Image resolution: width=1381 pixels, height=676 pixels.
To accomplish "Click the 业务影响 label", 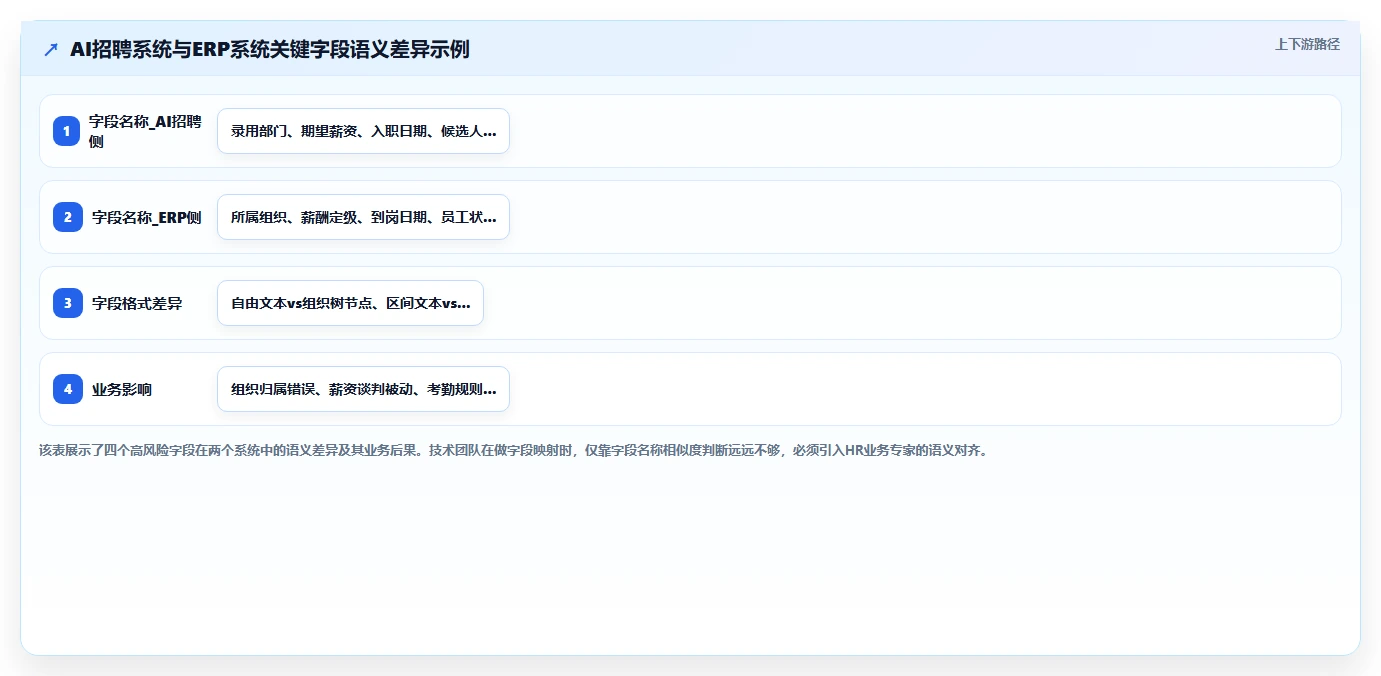I will tap(122, 389).
